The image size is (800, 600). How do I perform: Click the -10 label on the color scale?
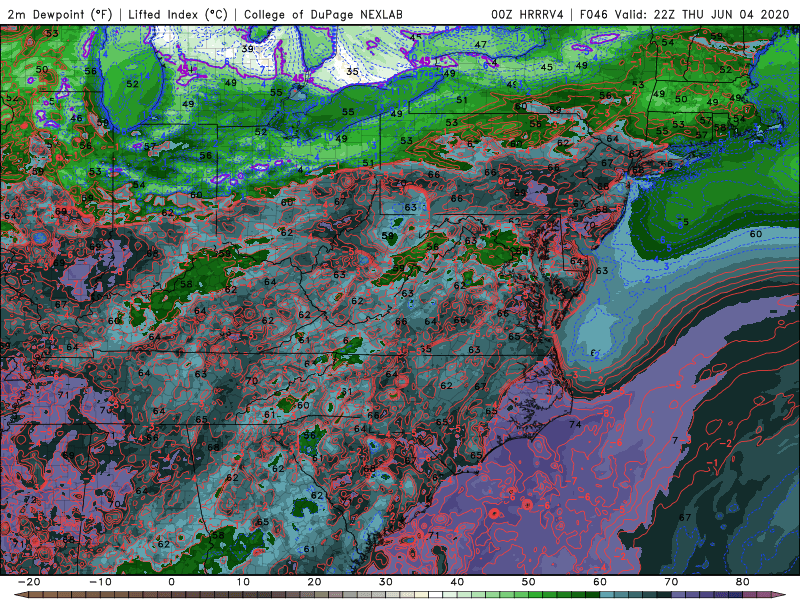100,582
